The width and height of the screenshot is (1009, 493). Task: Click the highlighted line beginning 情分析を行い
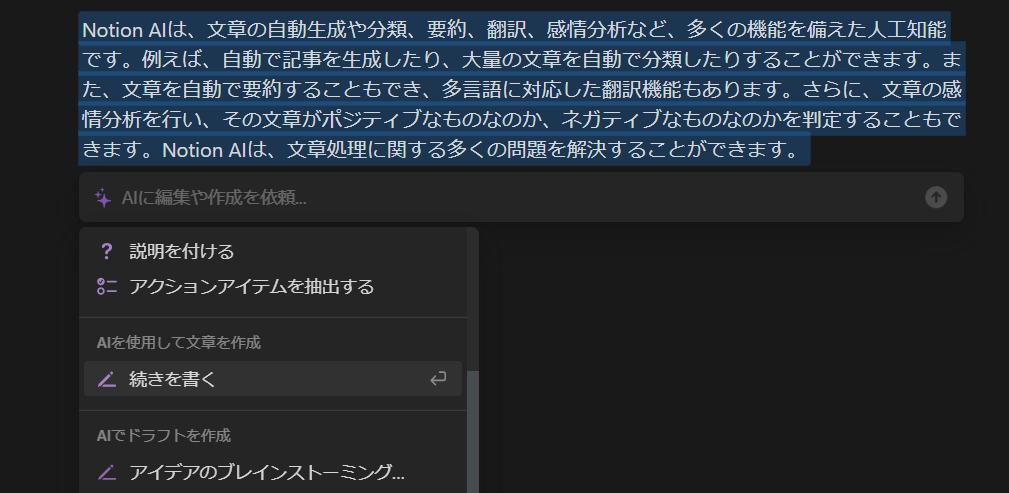[x=521, y=120]
